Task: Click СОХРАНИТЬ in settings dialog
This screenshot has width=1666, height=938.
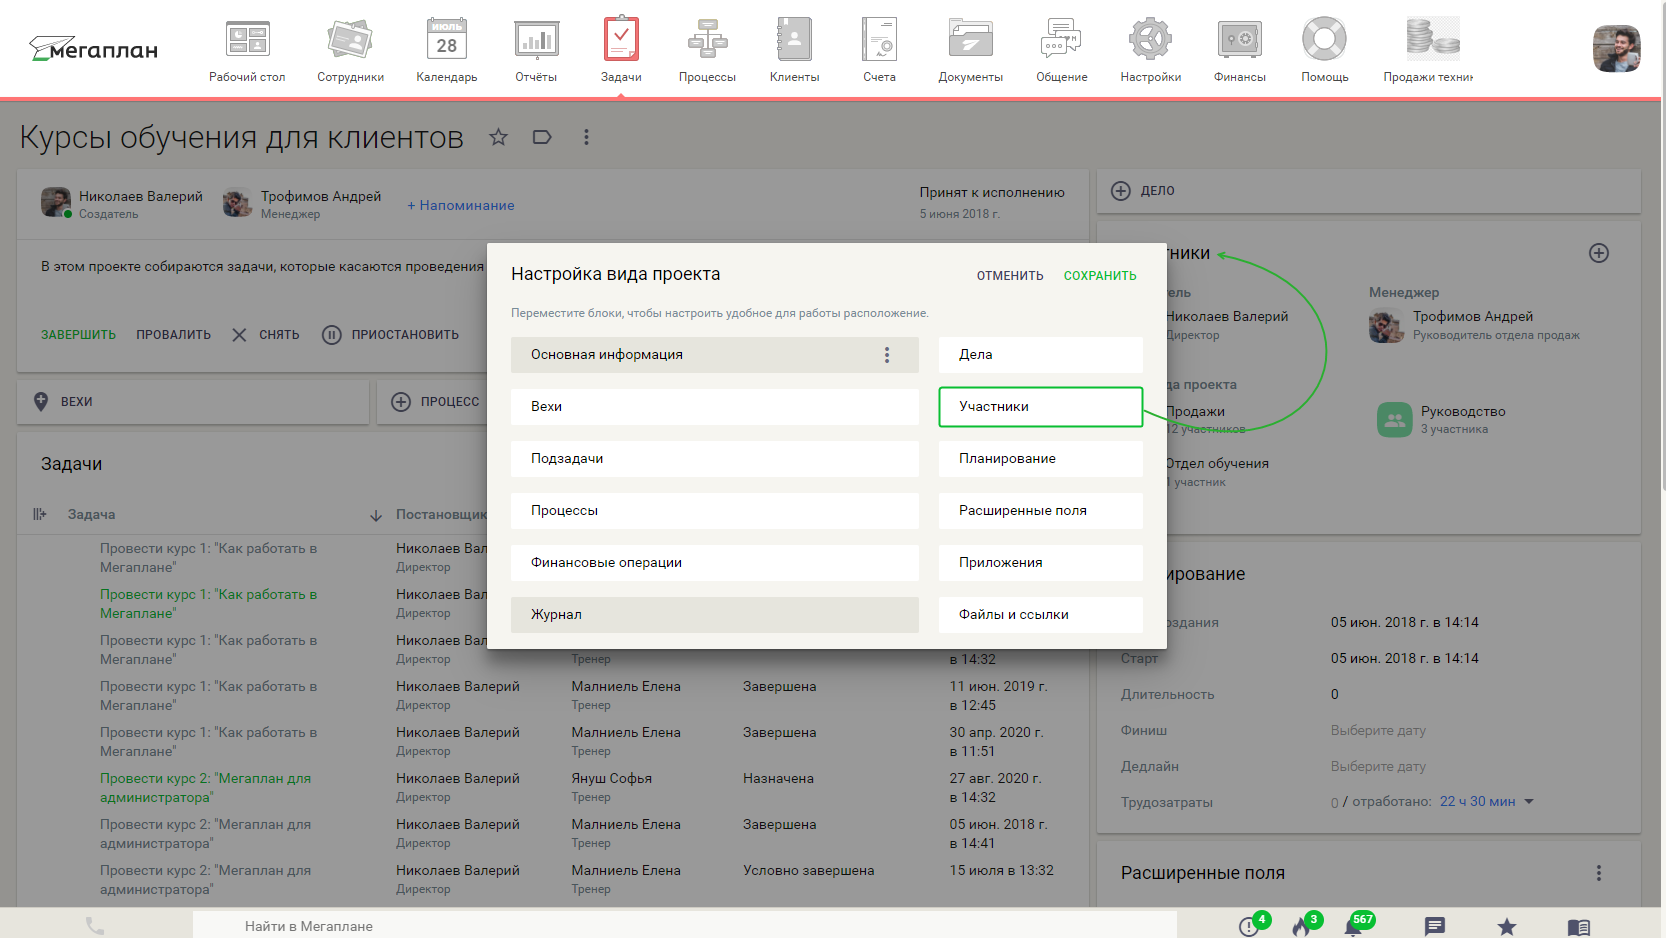Action: (x=1100, y=276)
